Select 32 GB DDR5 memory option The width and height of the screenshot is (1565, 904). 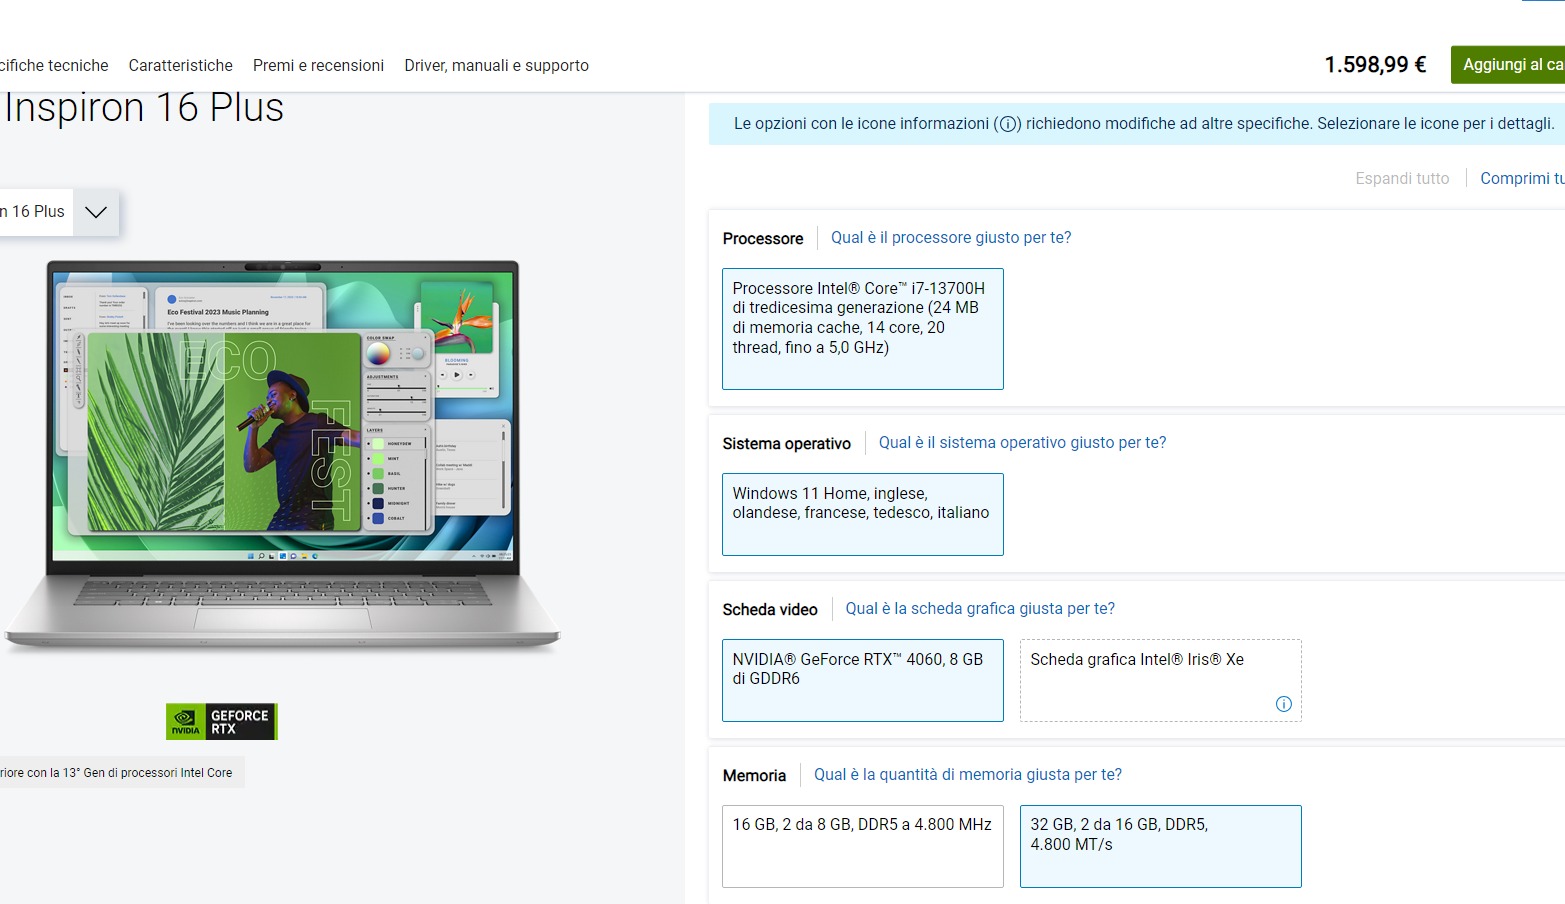1161,846
